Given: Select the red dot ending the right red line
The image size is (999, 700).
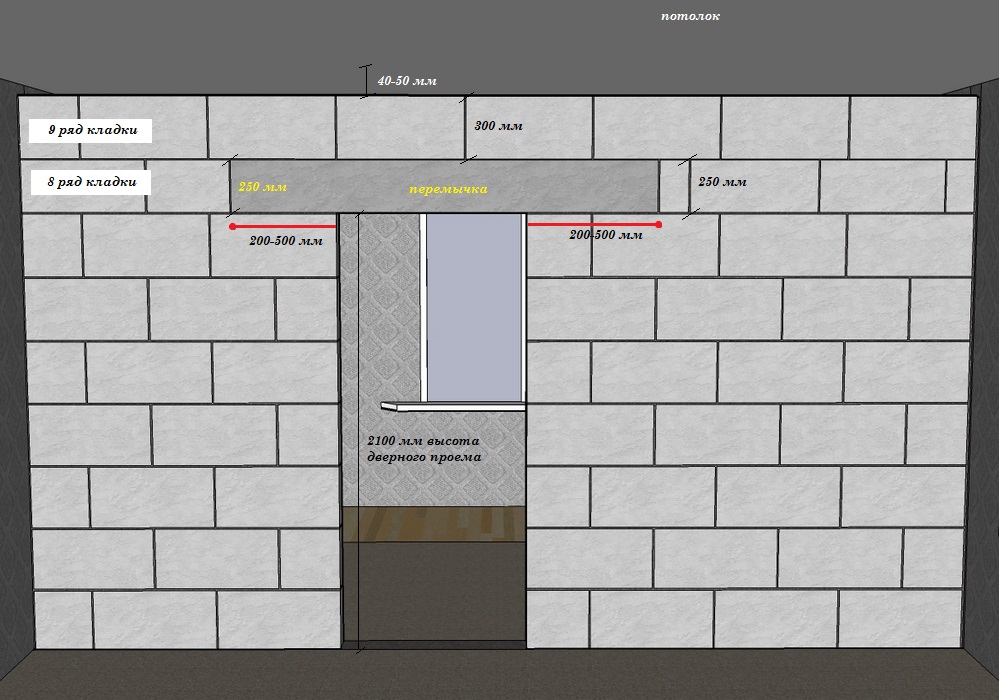Looking at the screenshot, I should pos(658,224).
